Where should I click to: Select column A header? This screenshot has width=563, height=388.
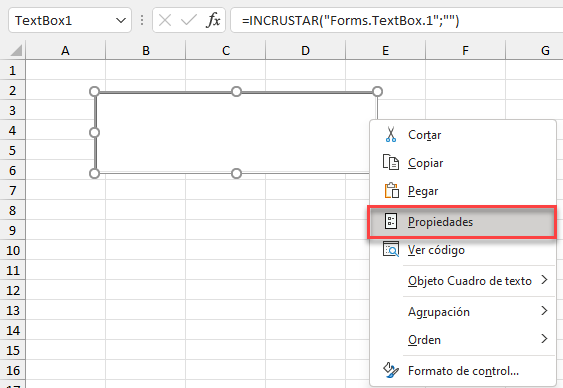[65, 50]
